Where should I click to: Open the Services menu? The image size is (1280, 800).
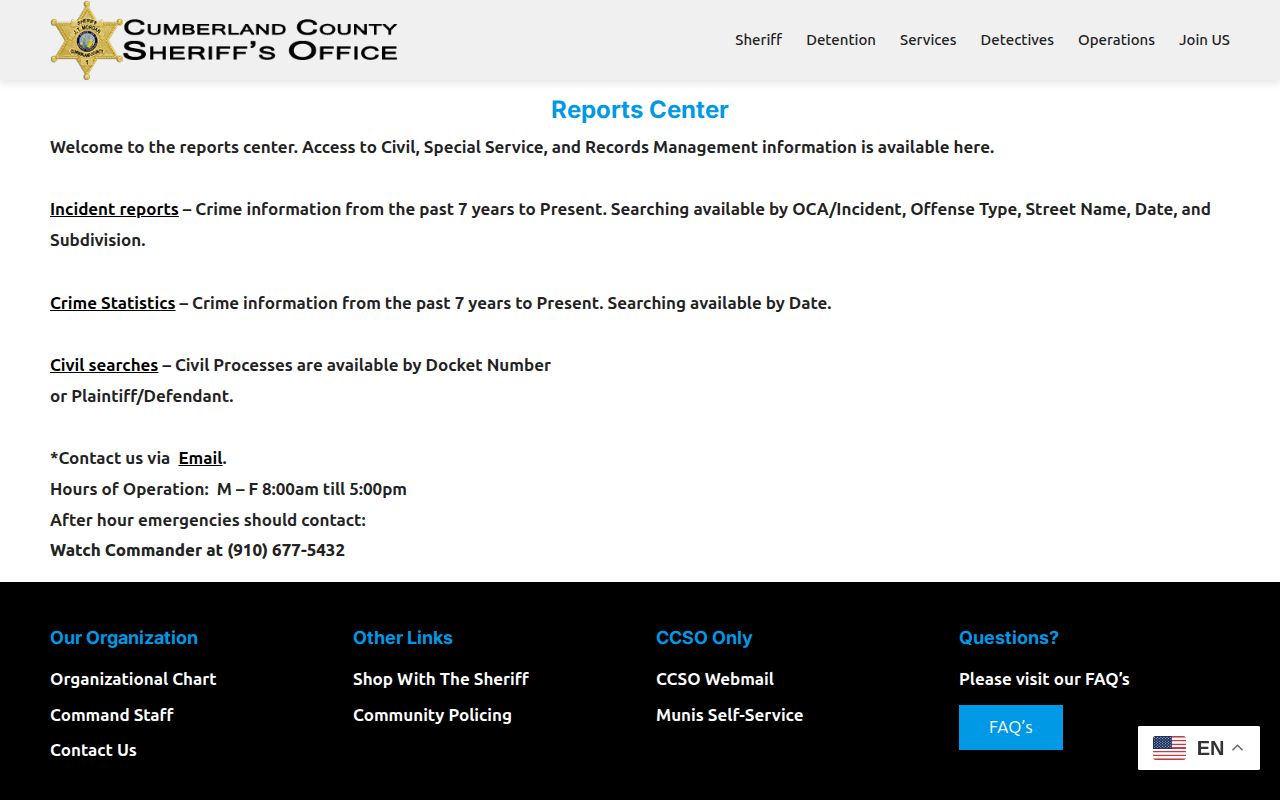[x=928, y=40]
